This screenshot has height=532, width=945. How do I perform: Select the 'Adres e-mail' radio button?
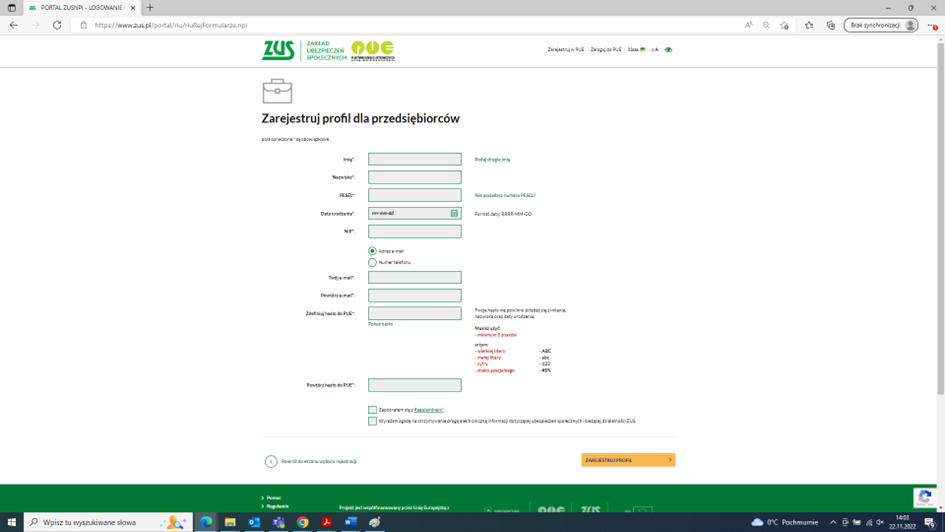click(372, 251)
